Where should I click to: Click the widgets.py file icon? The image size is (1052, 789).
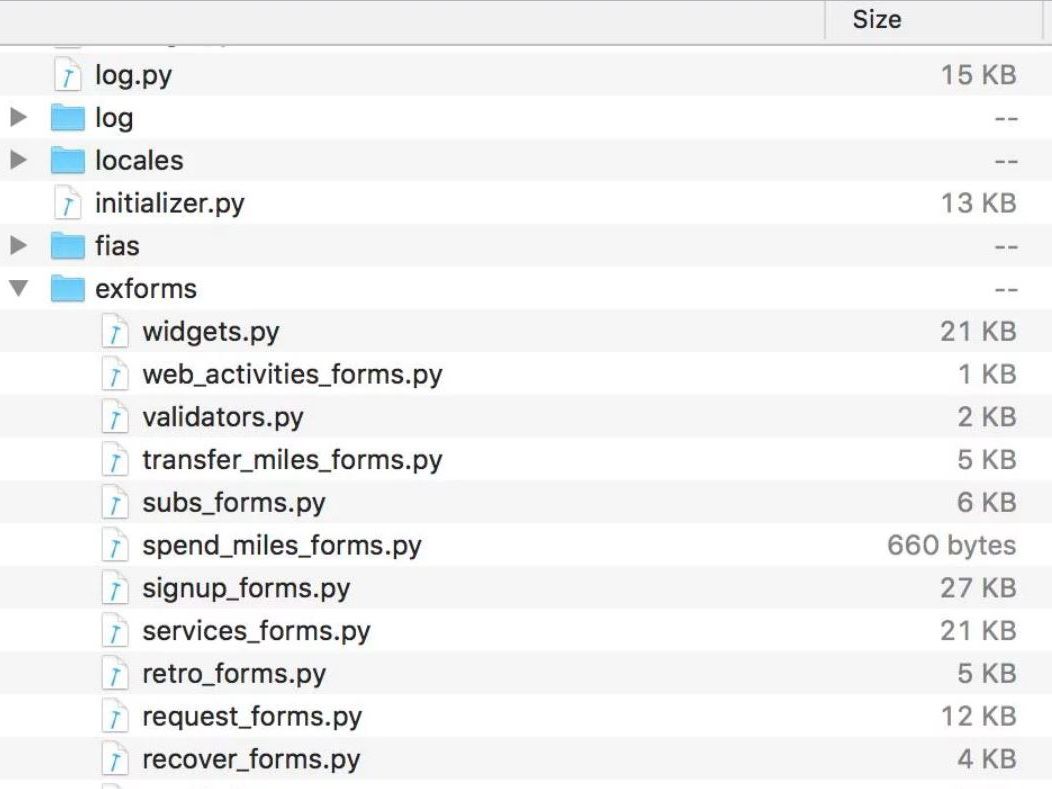(115, 332)
